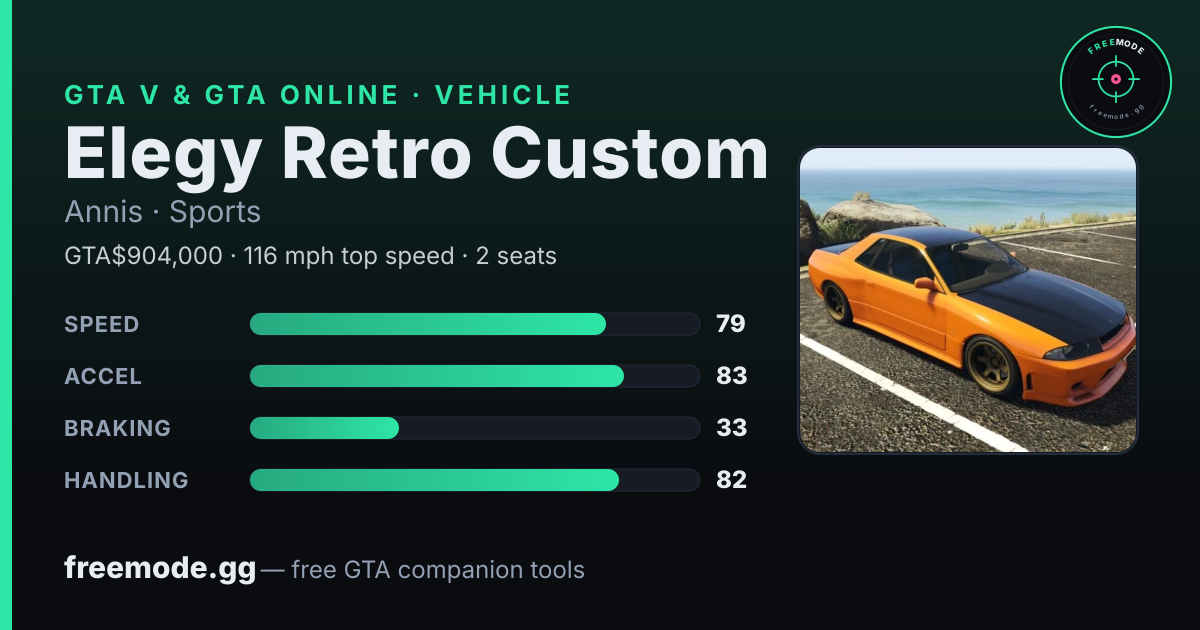Screen dimensions: 1200x630
Task: Click the SPEED stat bar
Action: (474, 324)
